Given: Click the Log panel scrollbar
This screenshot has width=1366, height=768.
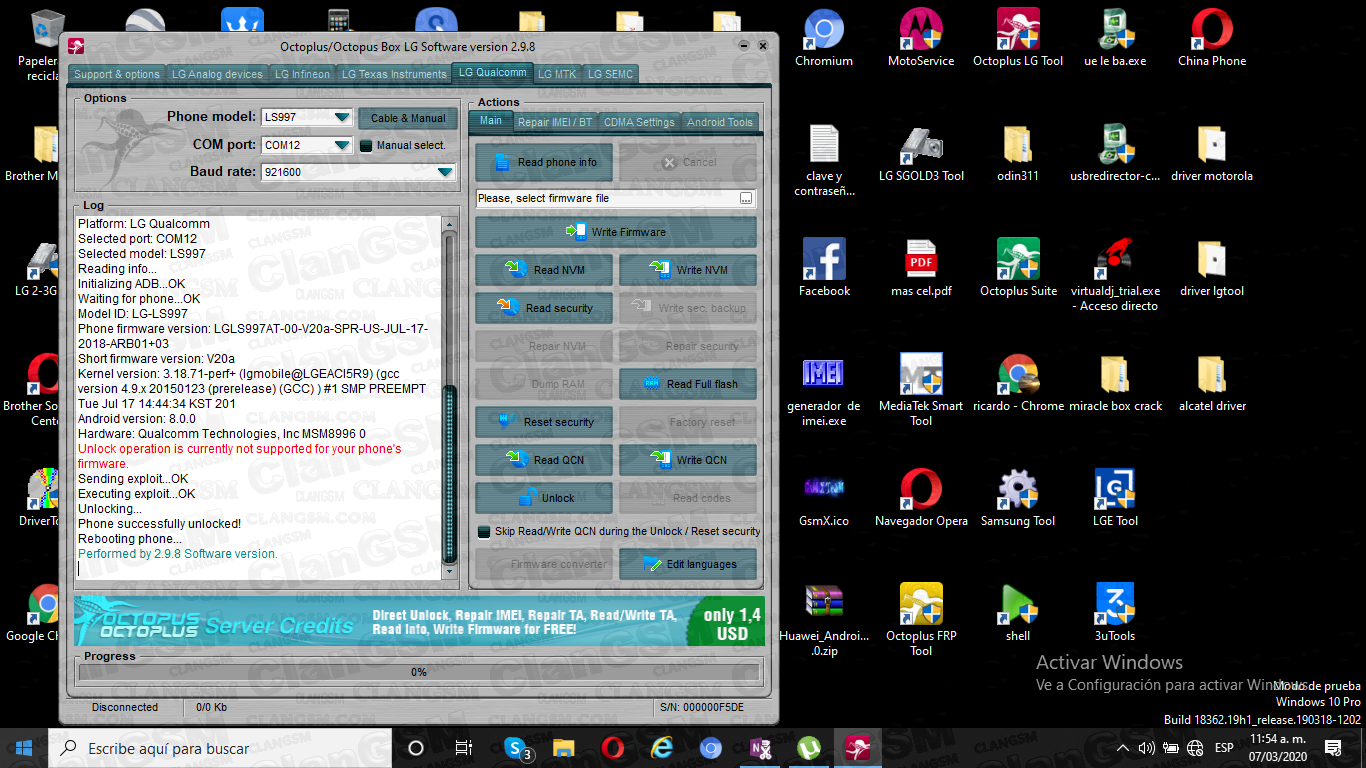Looking at the screenshot, I should [449, 397].
